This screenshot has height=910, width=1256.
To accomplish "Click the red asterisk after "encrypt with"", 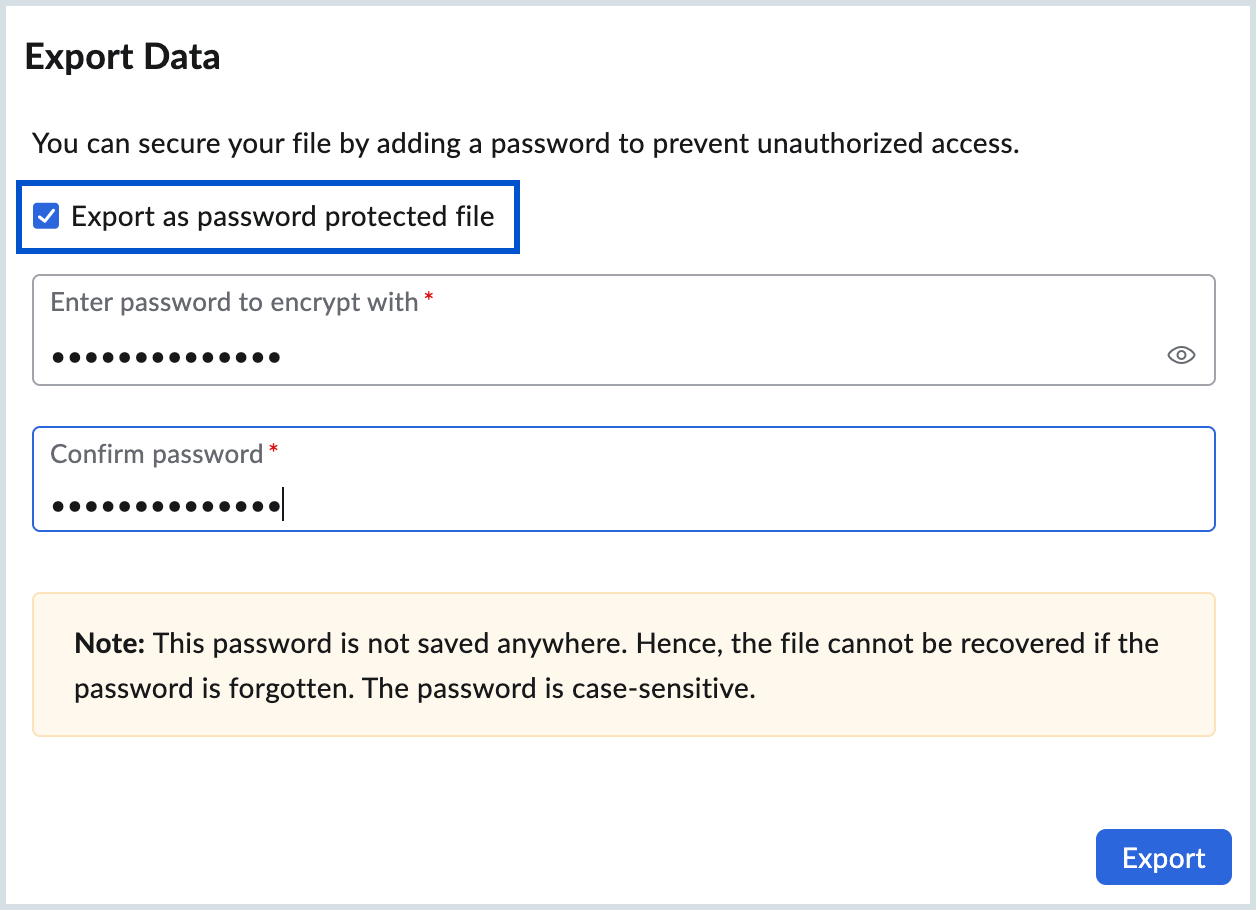I will (x=429, y=300).
